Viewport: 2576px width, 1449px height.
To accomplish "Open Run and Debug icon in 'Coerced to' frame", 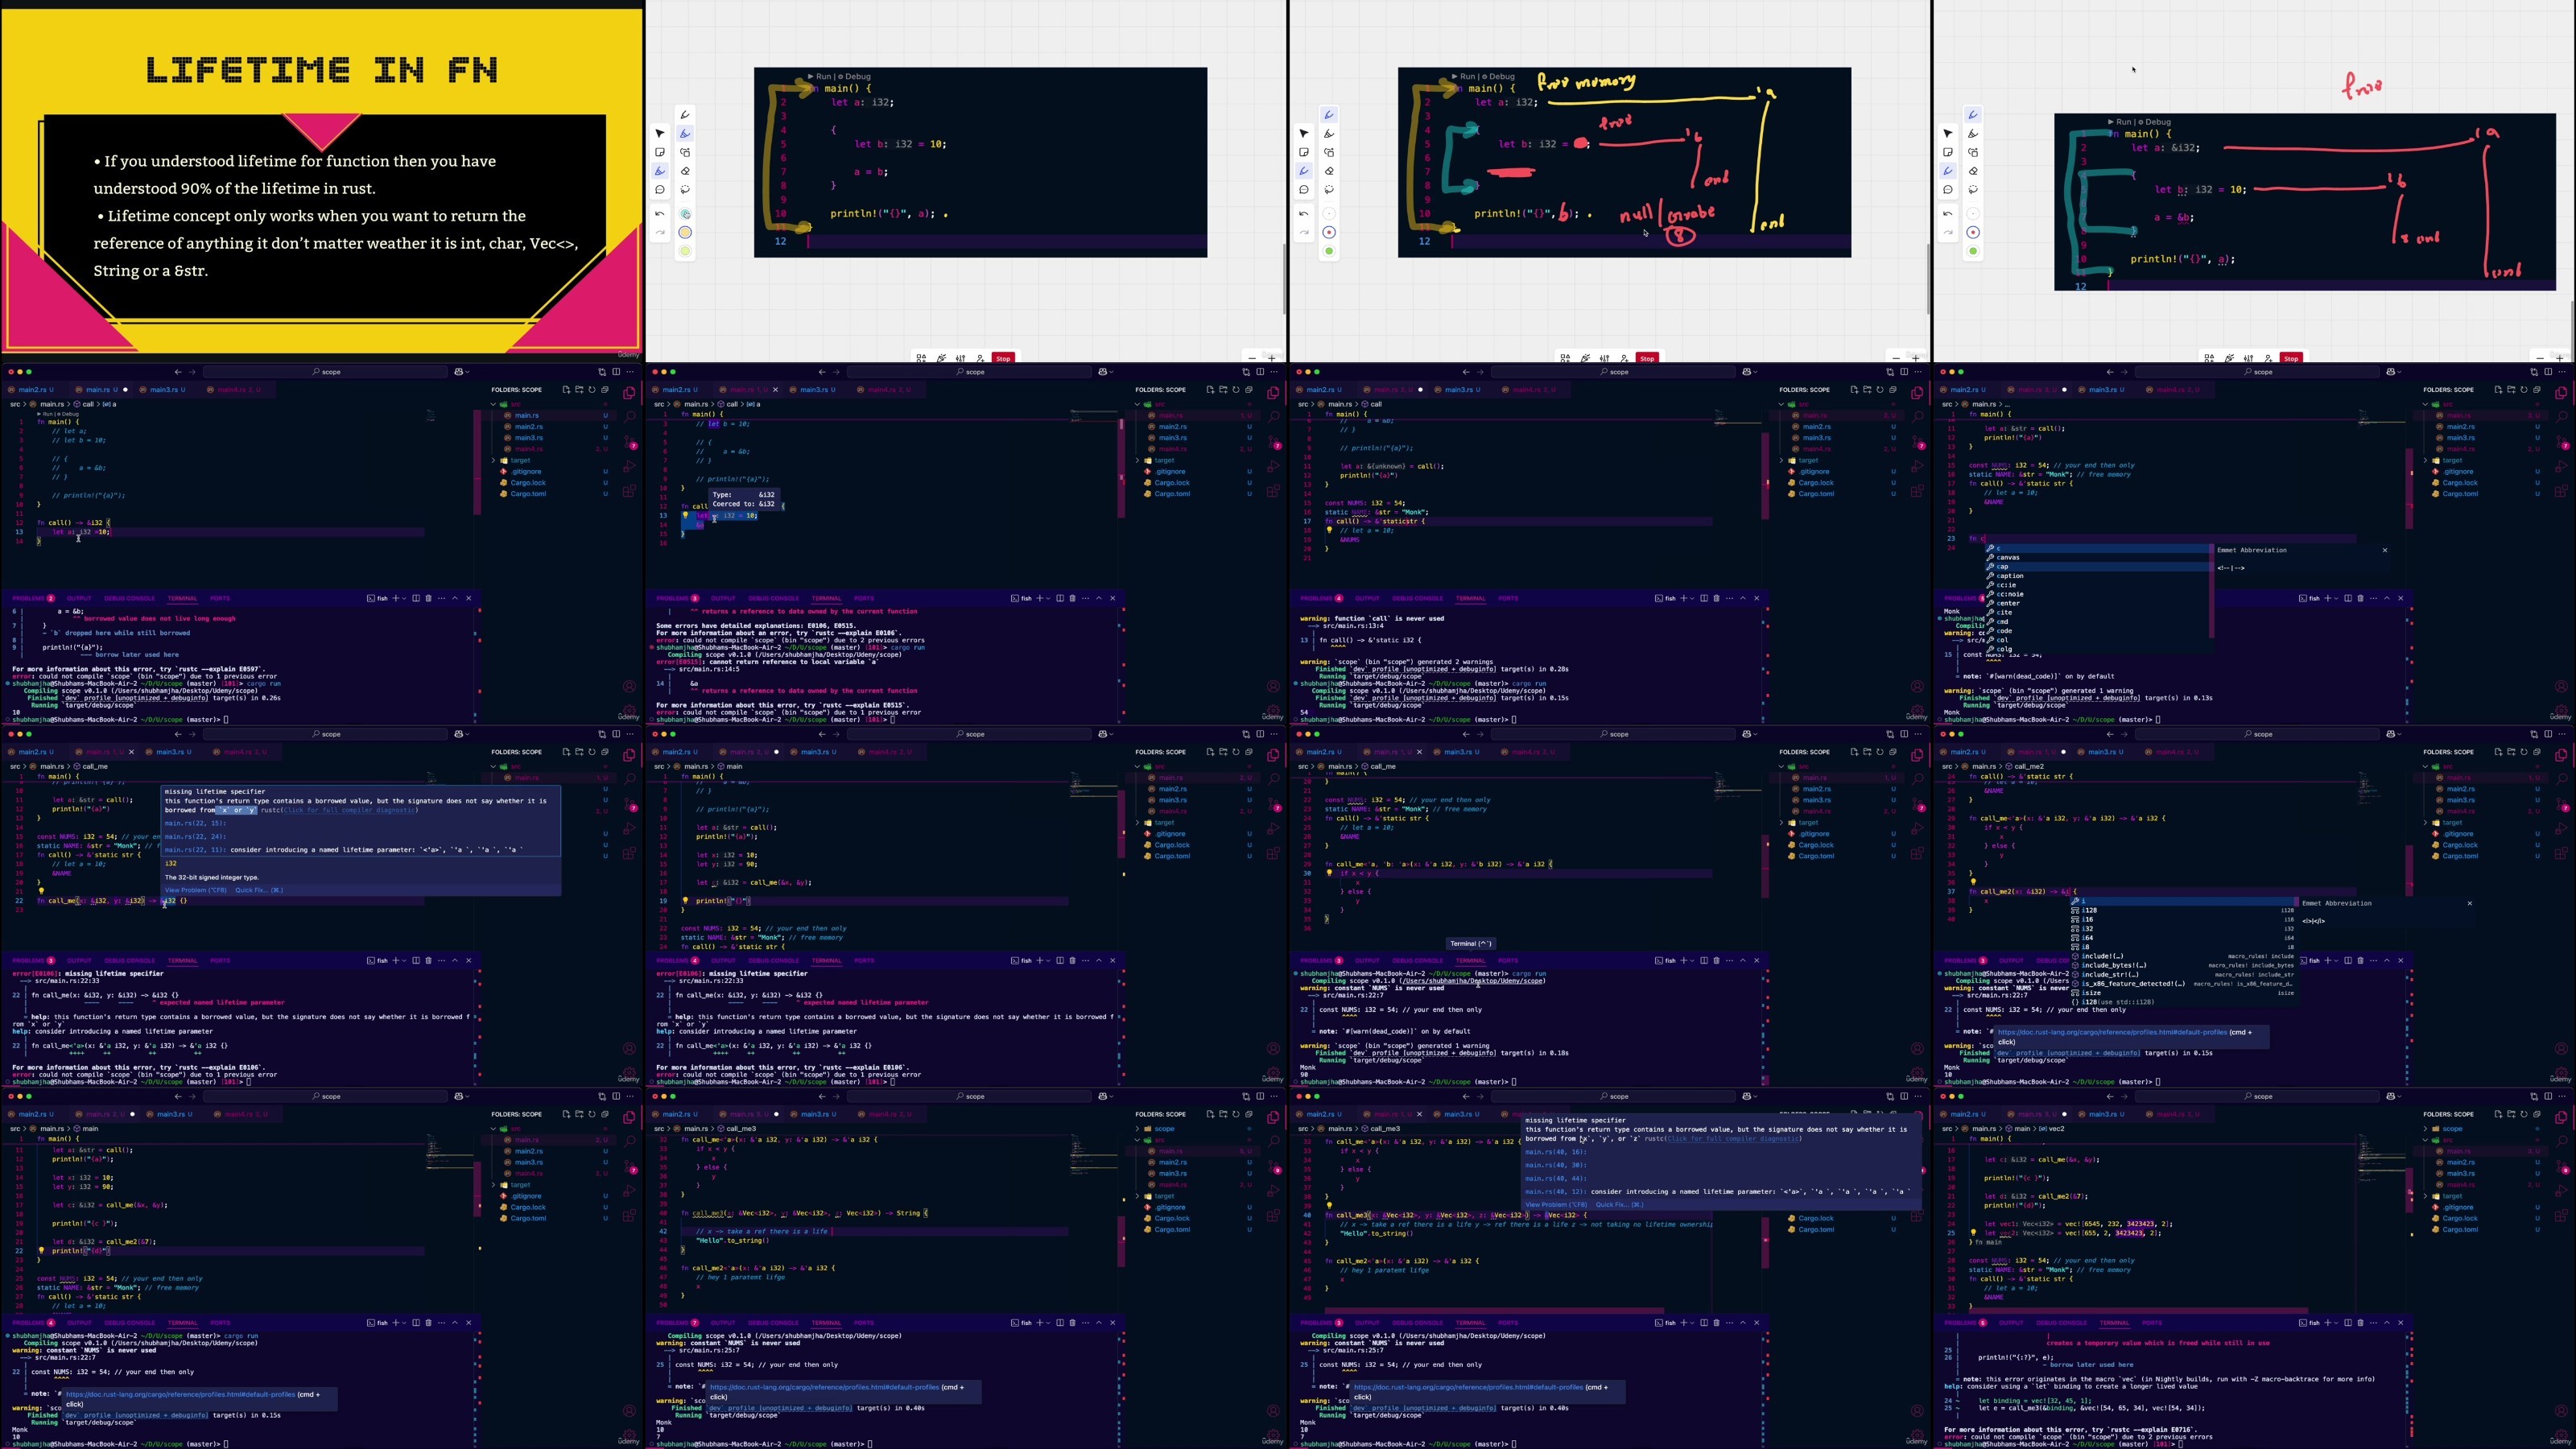I will coord(1273,466).
